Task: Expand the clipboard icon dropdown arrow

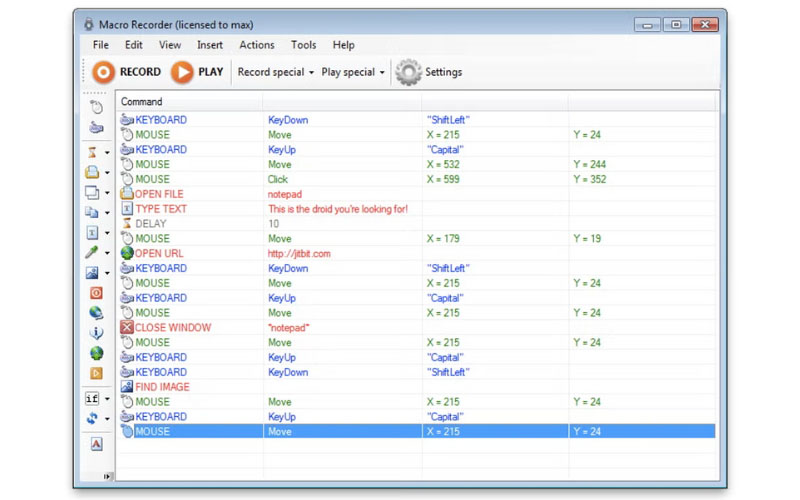Action: 107,213
